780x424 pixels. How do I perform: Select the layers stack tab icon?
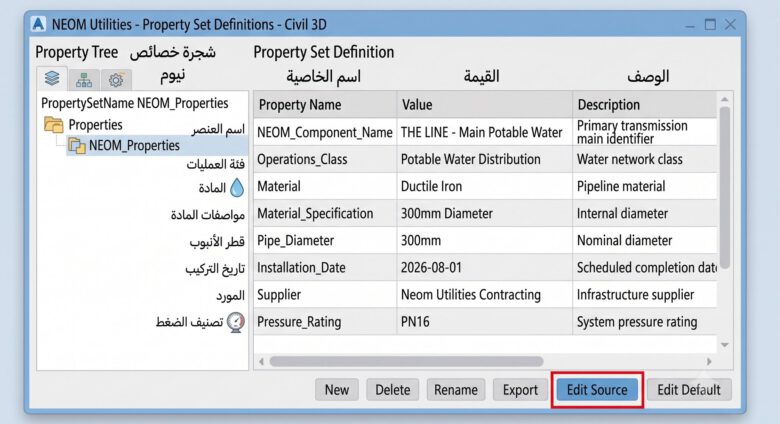[52, 78]
